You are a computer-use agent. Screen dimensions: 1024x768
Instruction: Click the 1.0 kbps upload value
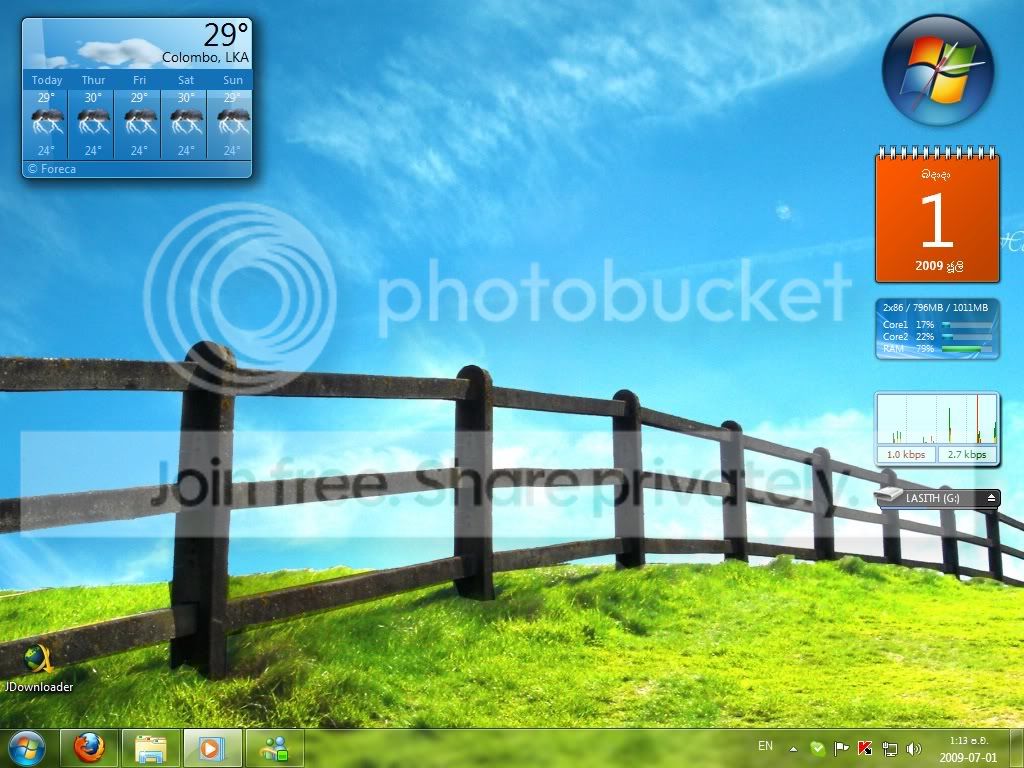(x=906, y=455)
